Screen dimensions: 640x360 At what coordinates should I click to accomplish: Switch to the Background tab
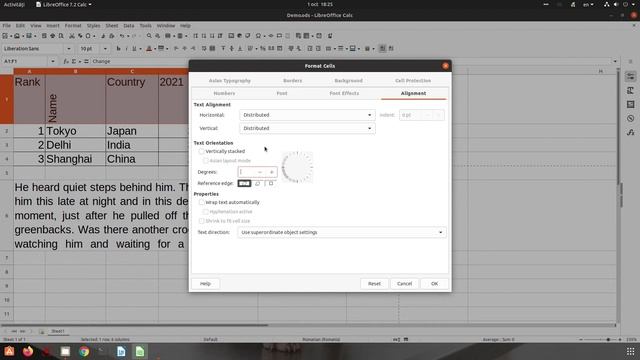349,81
